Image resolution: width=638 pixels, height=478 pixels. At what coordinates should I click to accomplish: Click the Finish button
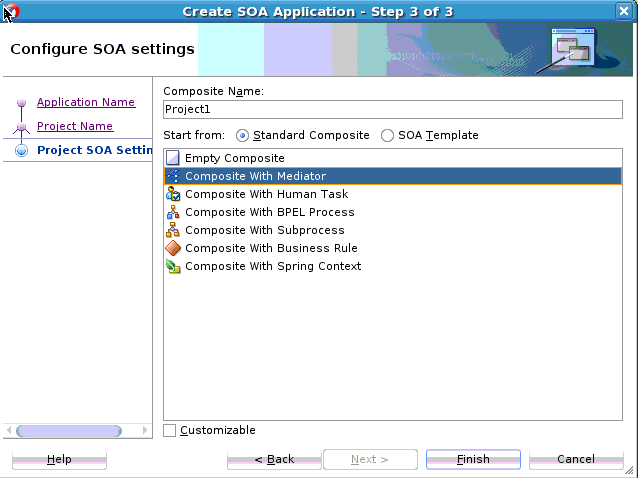[x=473, y=459]
